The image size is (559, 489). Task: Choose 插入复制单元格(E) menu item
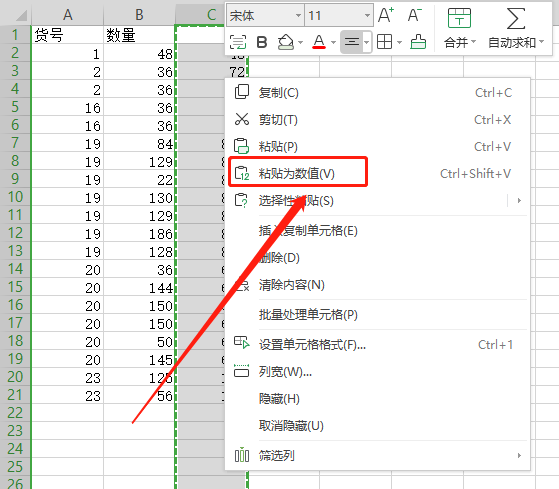tap(378, 231)
